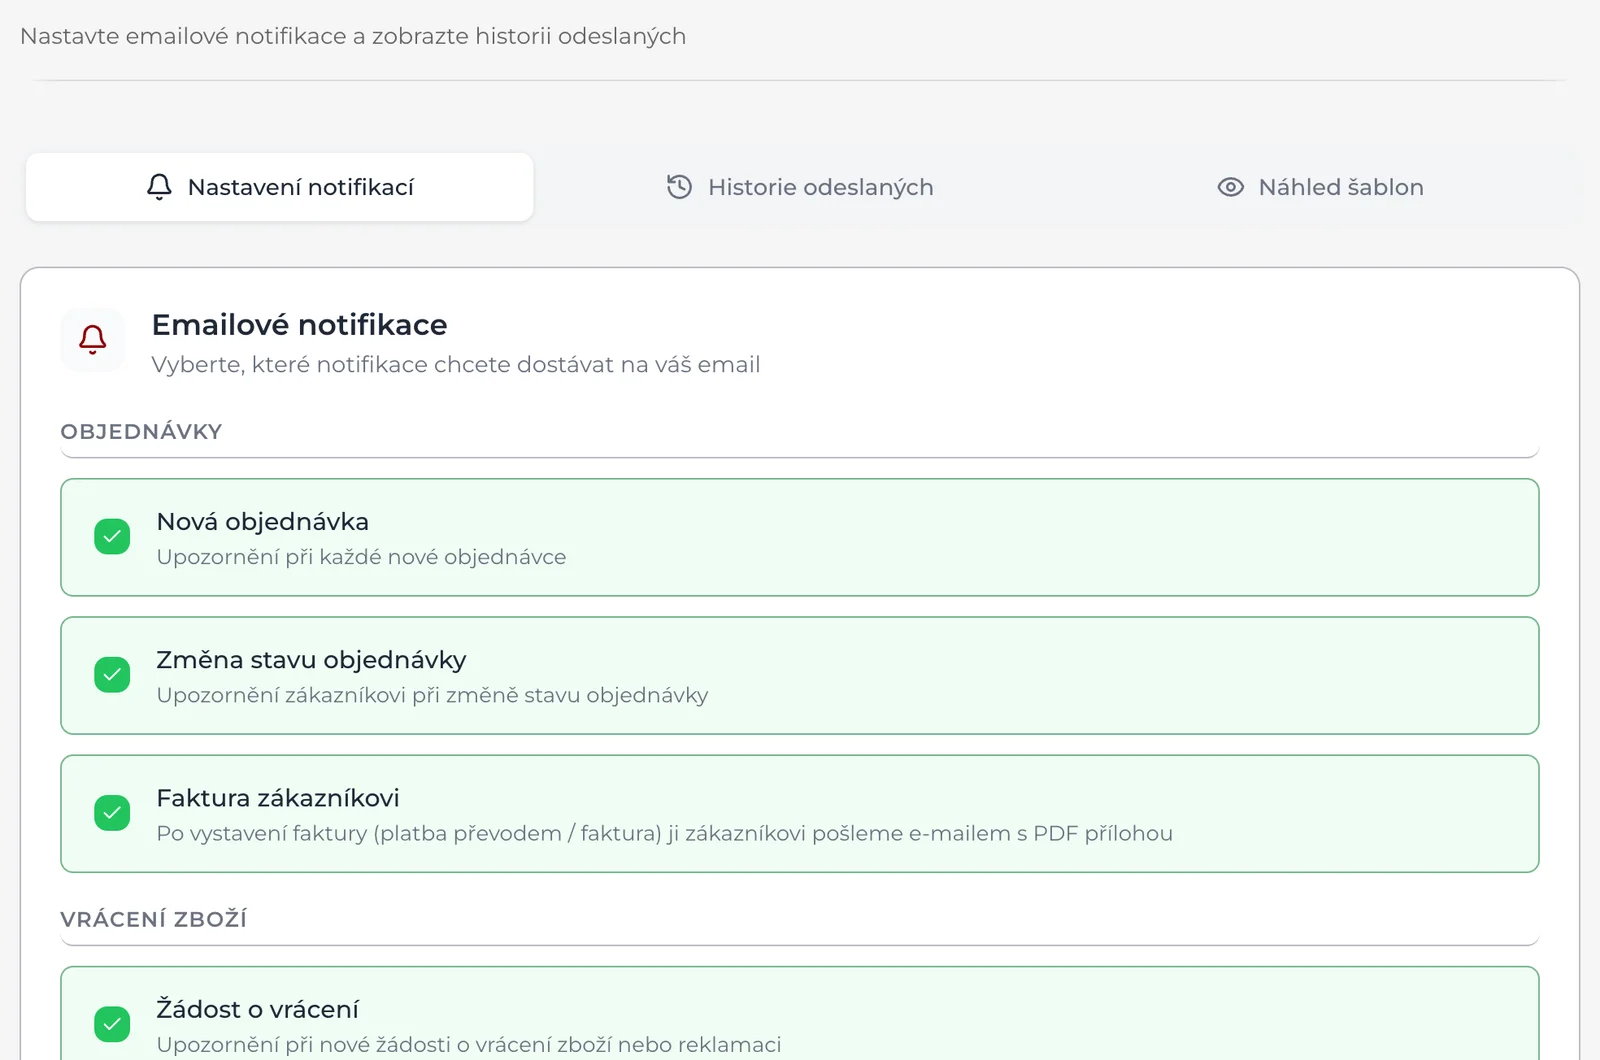
Task: Click text 'Vyberte, které notifikace chcete dostávat'
Action: pos(385,365)
